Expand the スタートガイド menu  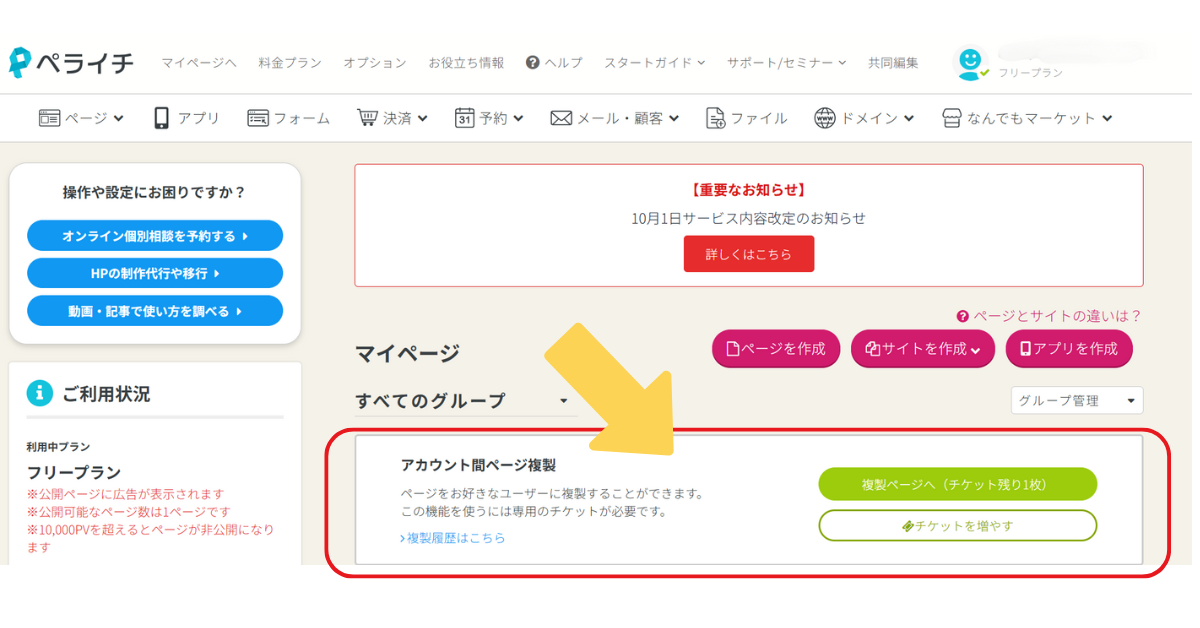coord(654,62)
